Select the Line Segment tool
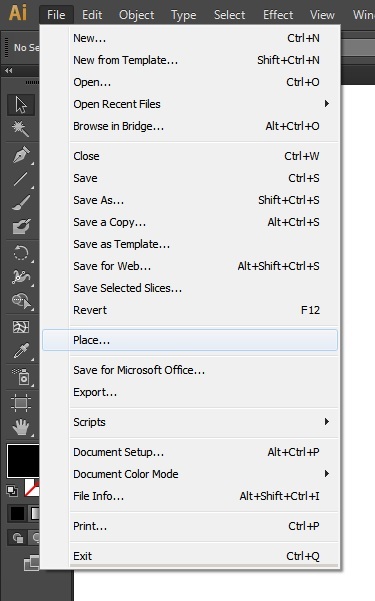This screenshot has height=601, width=375. 21,179
